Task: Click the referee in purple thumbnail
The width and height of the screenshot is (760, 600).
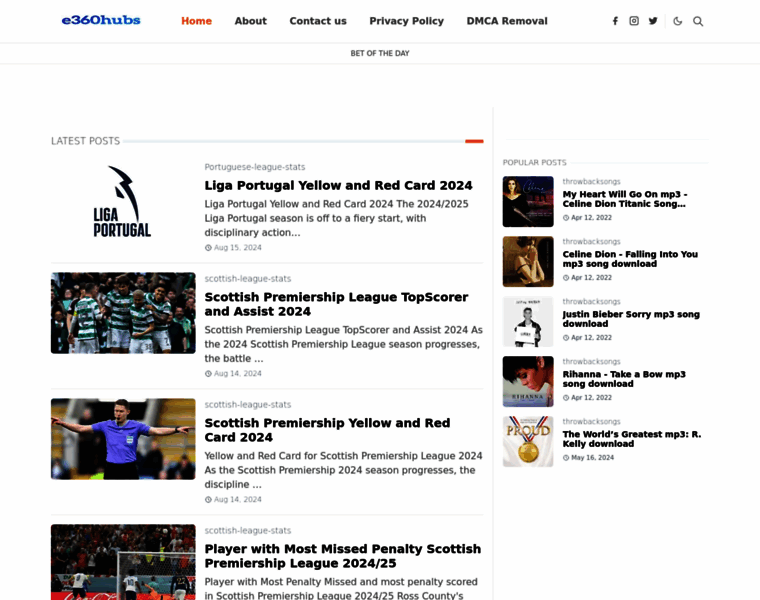Action: click(x=123, y=439)
